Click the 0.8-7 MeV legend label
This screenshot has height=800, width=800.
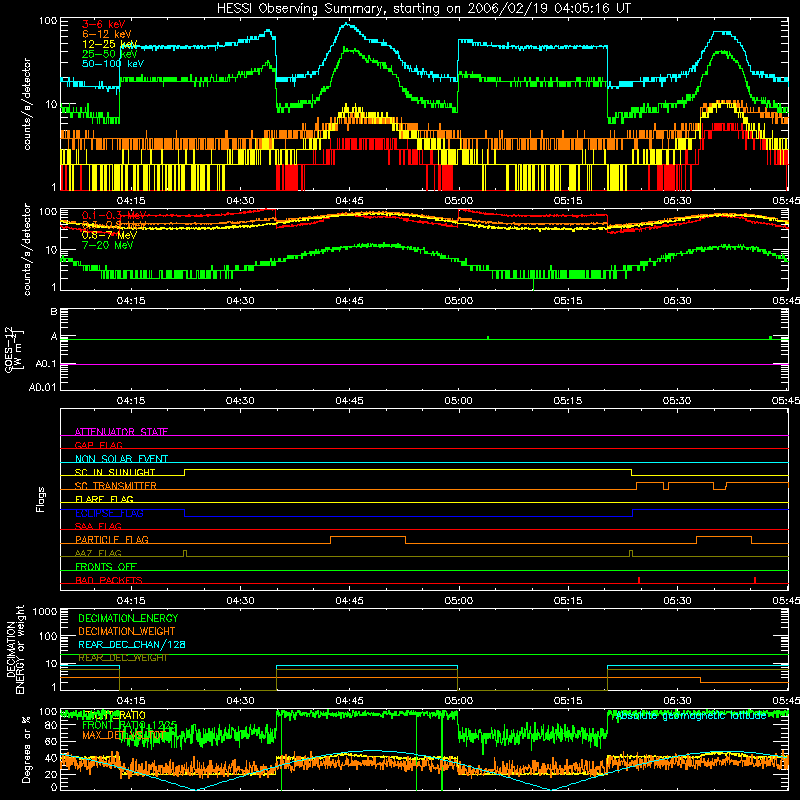109,235
